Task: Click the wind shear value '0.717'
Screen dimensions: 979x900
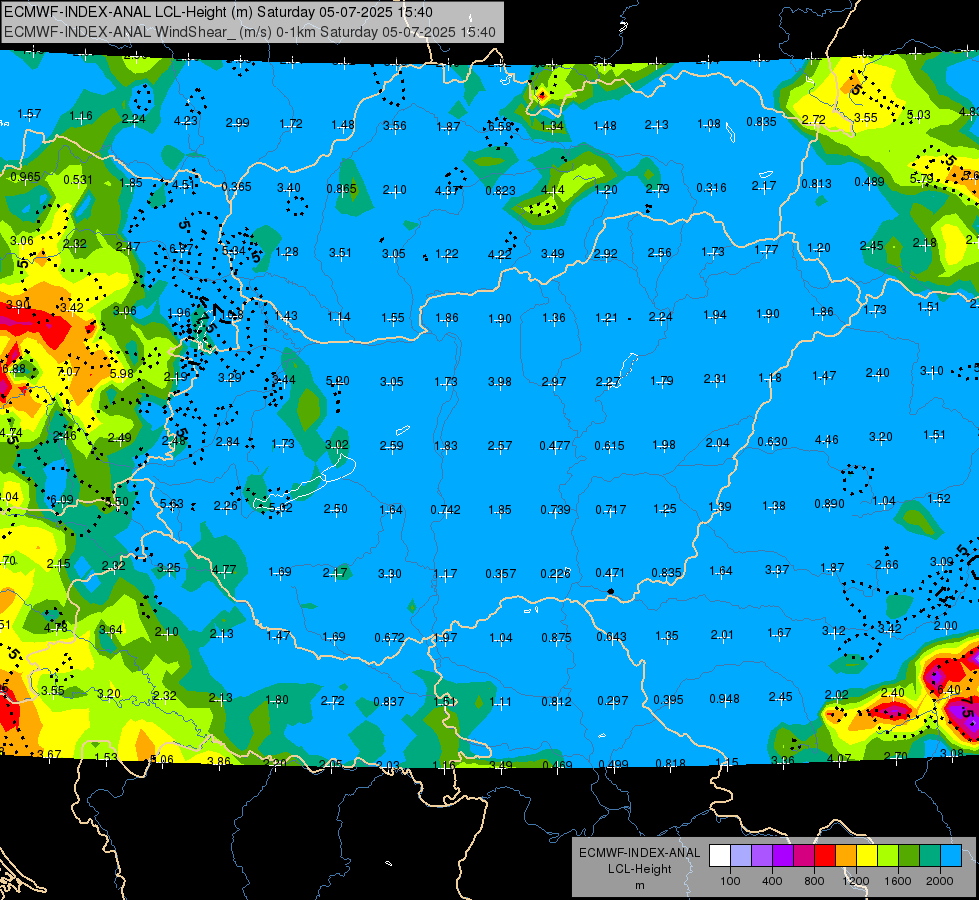Action: tap(611, 510)
